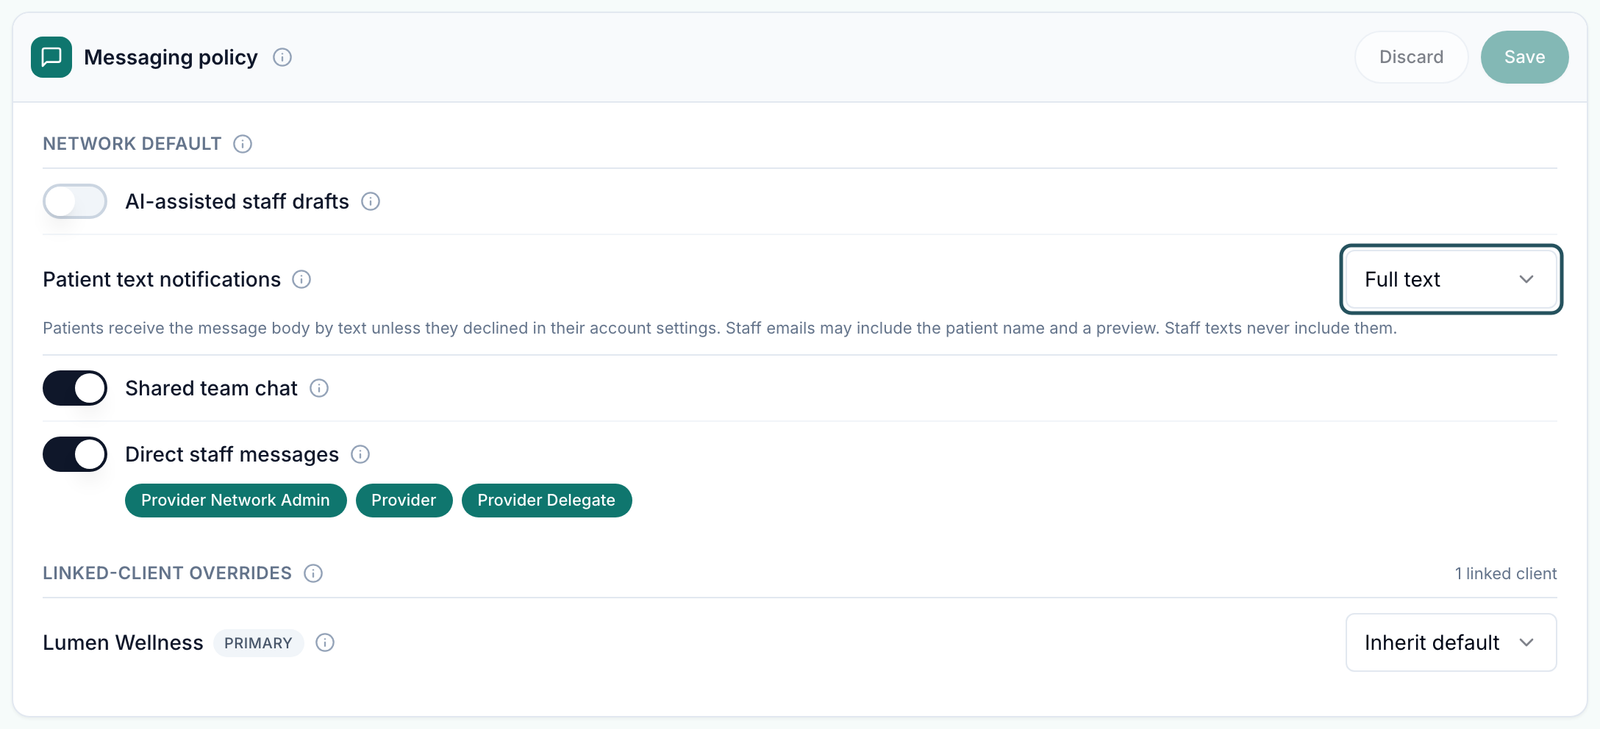Disable Direct staff messages toggle
Viewport: 1600px width, 729px height.
coord(75,454)
